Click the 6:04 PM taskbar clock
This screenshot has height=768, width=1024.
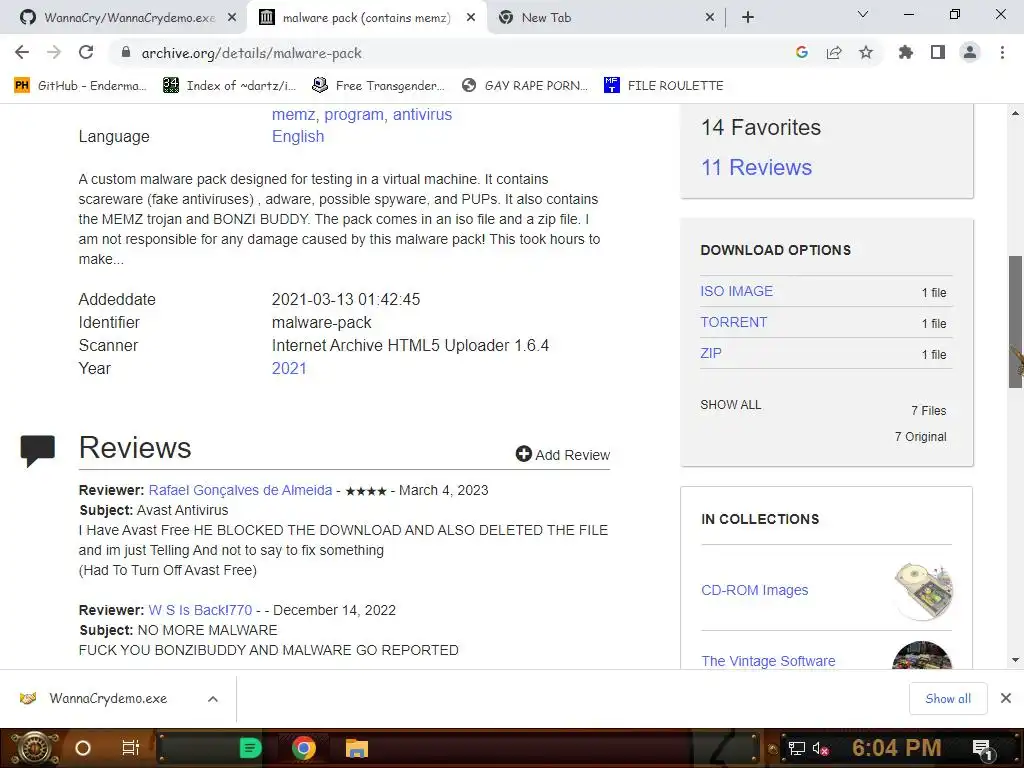point(896,748)
